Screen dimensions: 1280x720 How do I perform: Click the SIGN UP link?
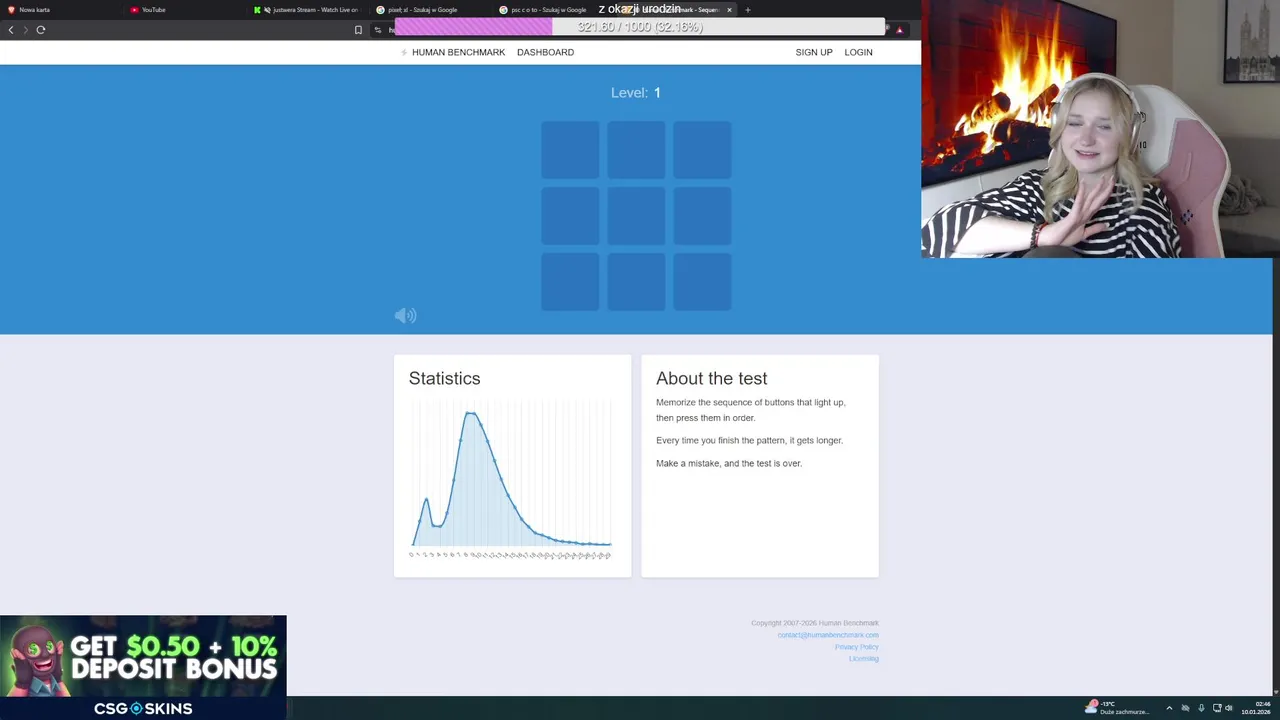(814, 52)
